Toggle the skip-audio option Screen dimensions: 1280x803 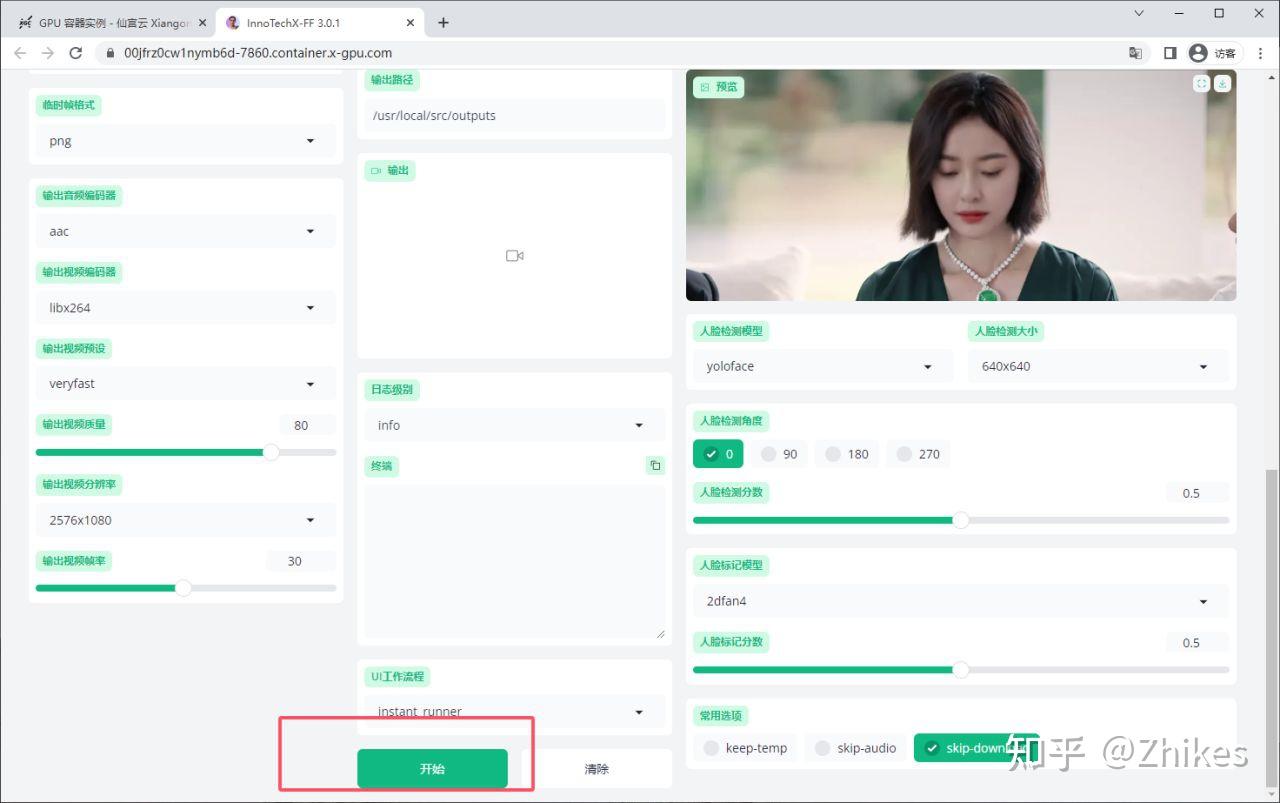855,748
